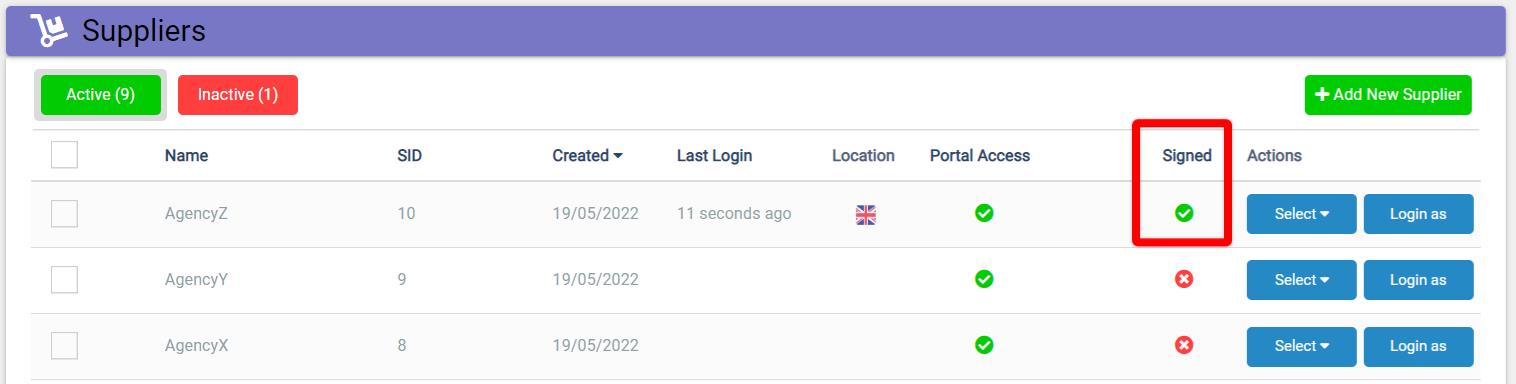Click AgencyZ's green Portal Access checkmark

click(x=984, y=213)
